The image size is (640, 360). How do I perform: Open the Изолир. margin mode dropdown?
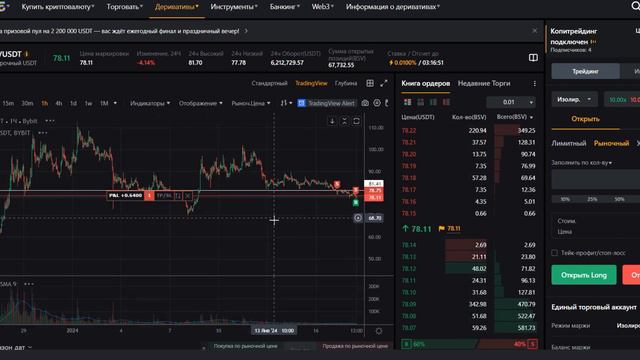(574, 100)
